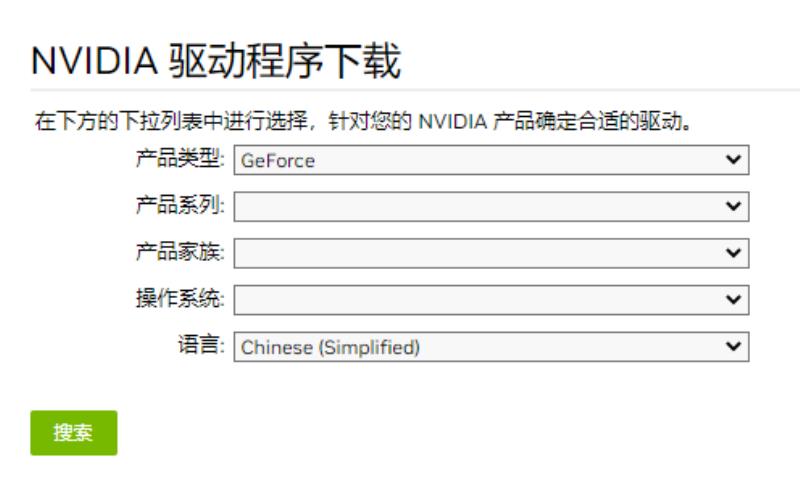The image size is (800, 480).
Task: Click the word NVIDIA in the description line
Action: tap(453, 122)
